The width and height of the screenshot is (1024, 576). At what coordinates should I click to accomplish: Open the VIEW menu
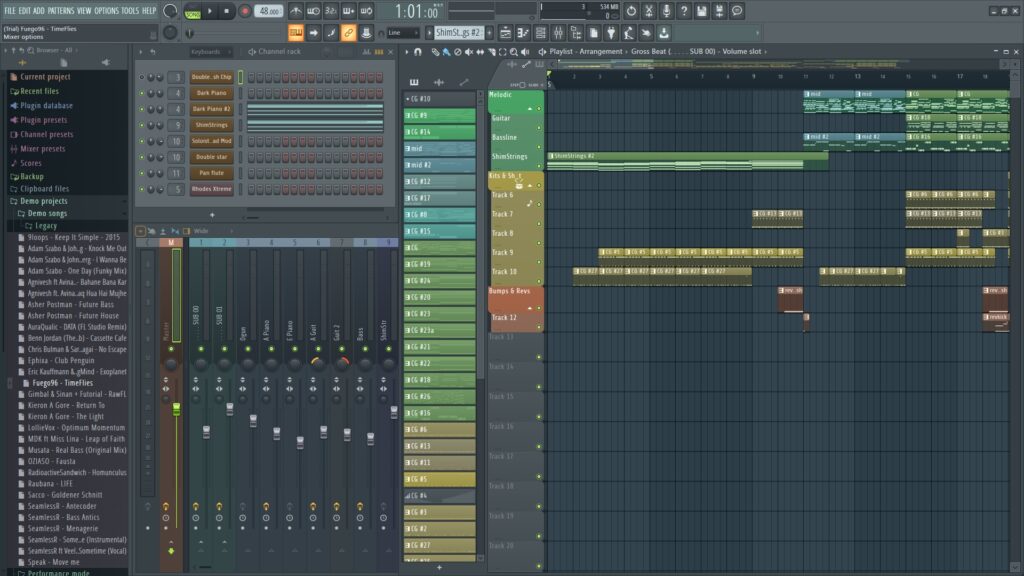pyautogui.click(x=84, y=11)
